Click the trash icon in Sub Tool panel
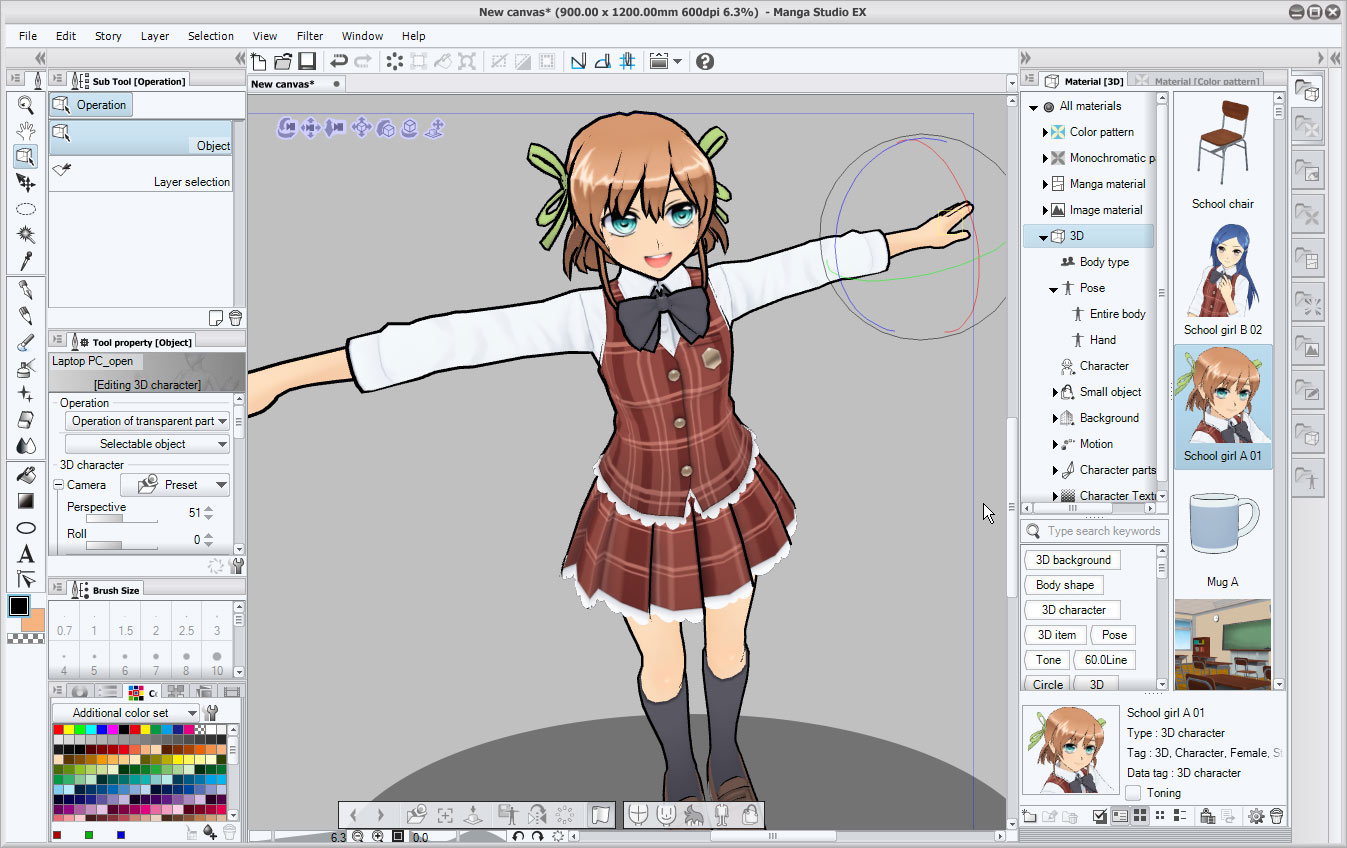 point(235,318)
